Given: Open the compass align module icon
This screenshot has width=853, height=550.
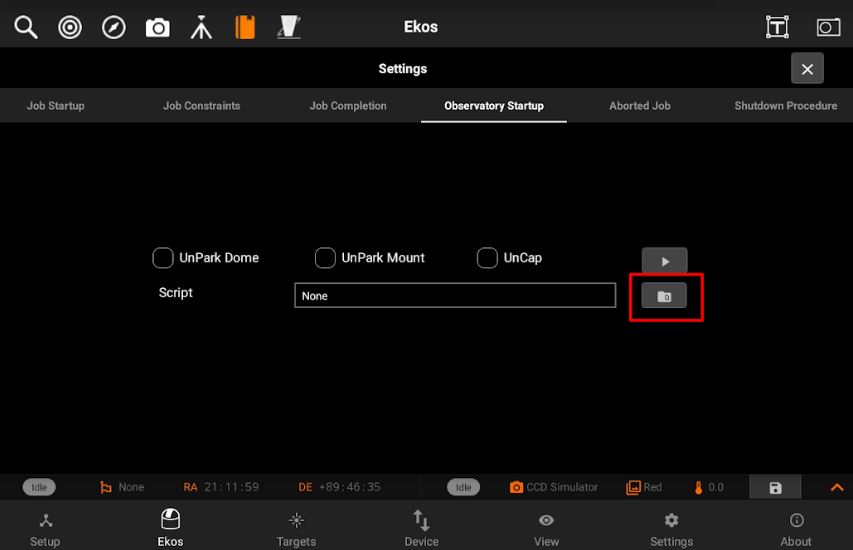Looking at the screenshot, I should point(114,27).
